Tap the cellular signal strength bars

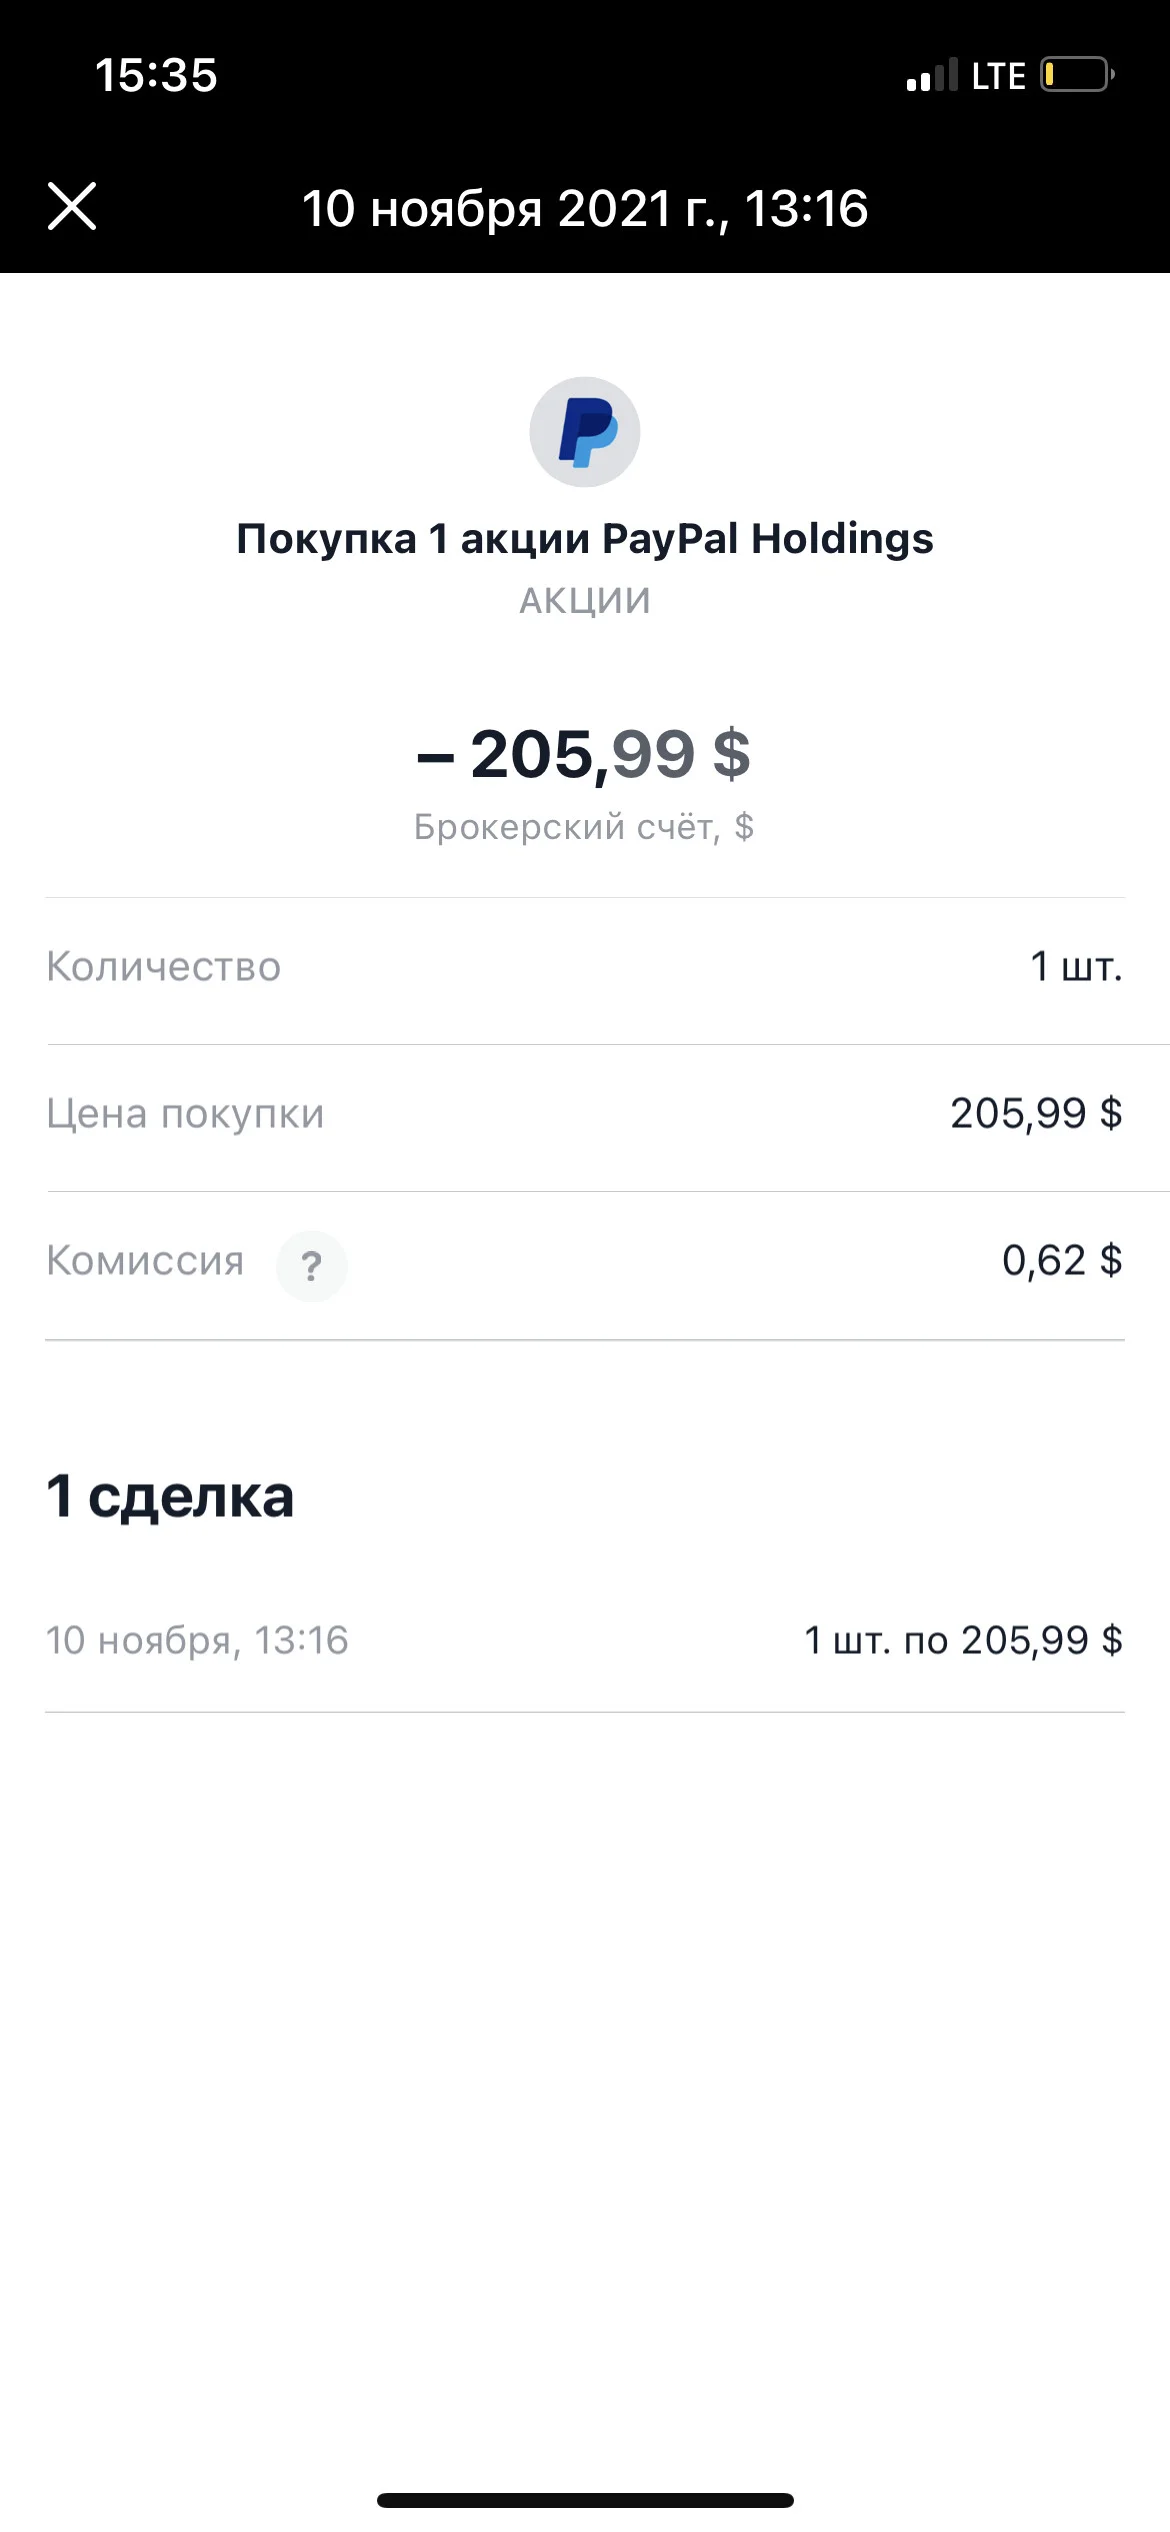(932, 76)
